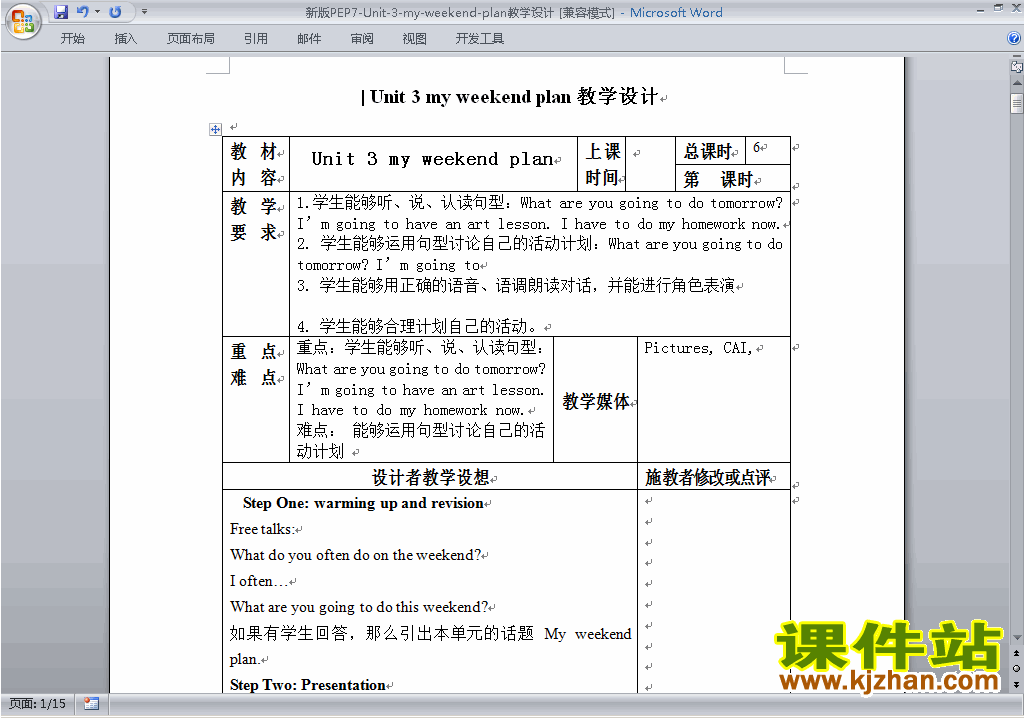Click the 'Pictures, CAI,' text

pos(698,348)
